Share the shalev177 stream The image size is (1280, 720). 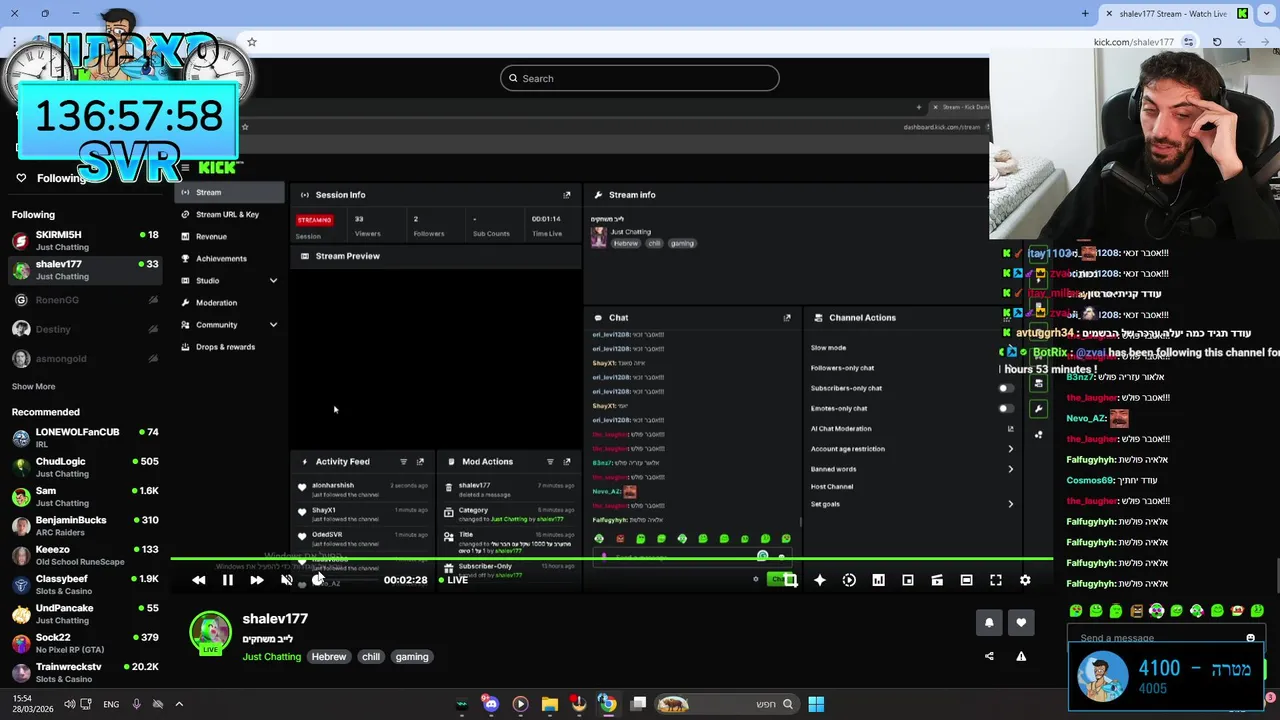989,656
